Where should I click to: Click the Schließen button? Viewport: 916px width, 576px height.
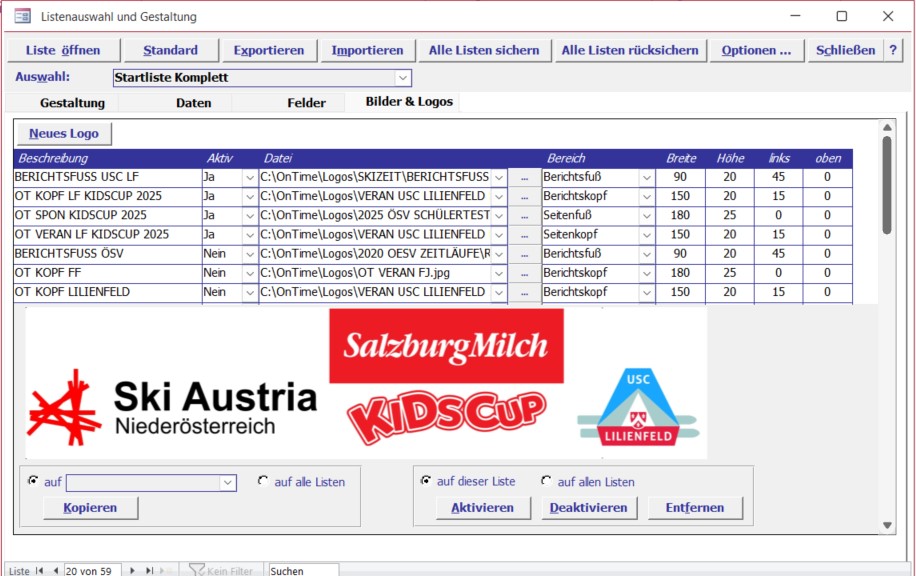click(845, 50)
